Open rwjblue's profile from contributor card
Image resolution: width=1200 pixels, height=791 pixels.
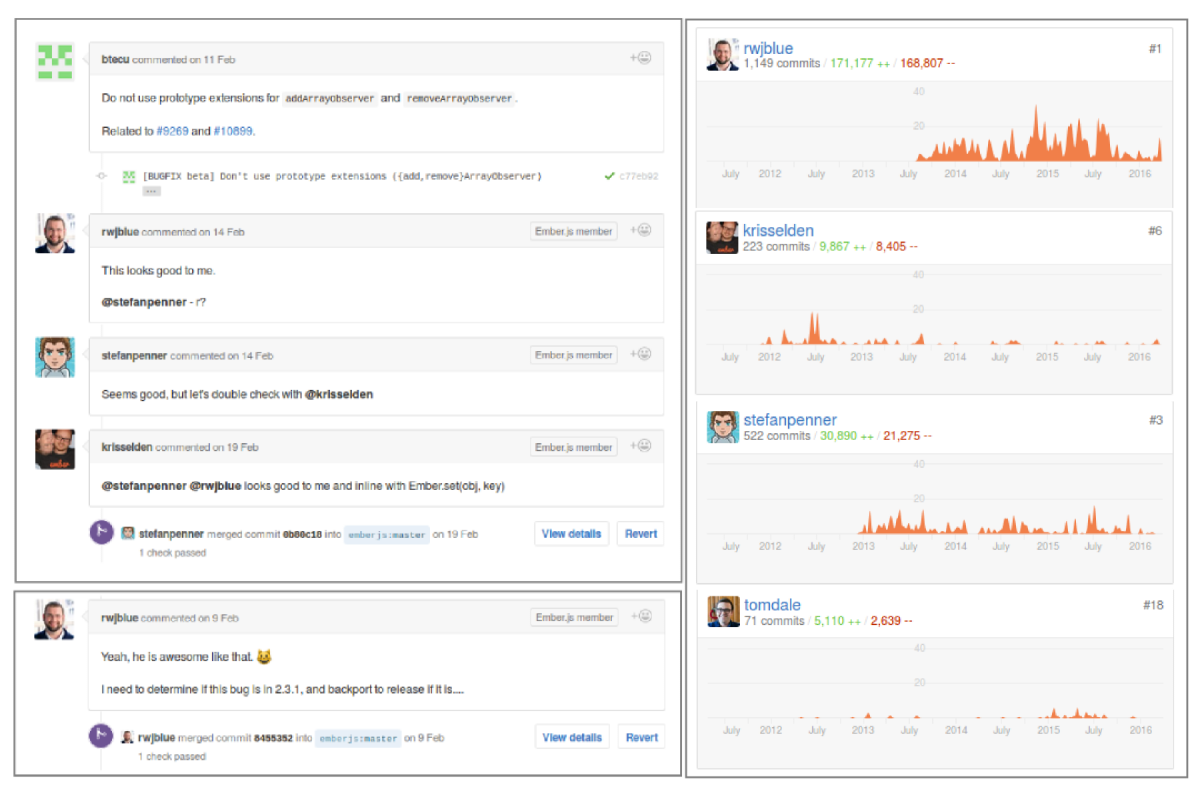[x=768, y=48]
